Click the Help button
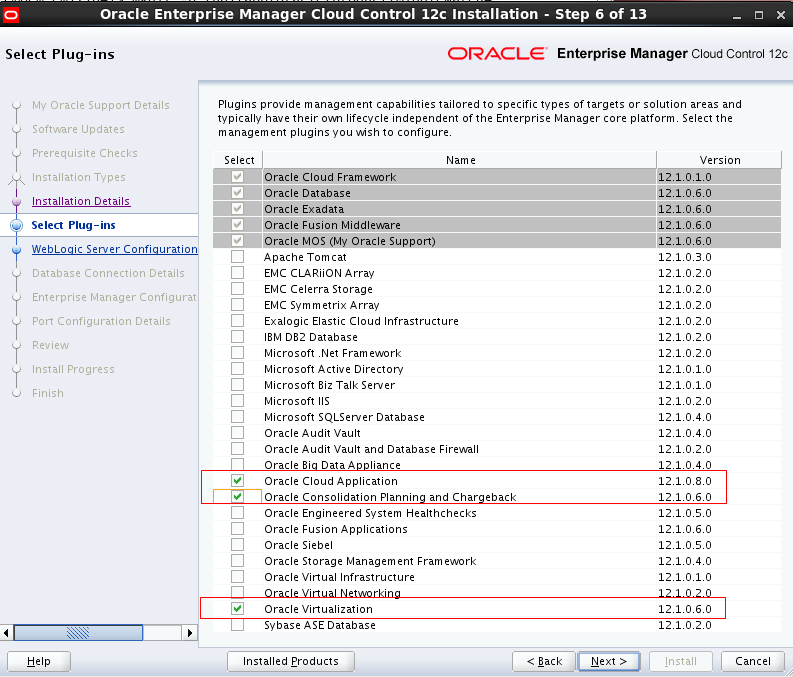 [39, 661]
